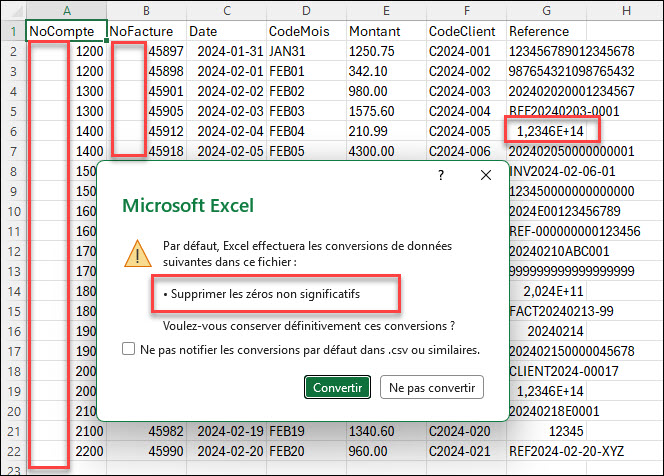Select reference 987654321098765432
The height and width of the screenshot is (476, 664).
pos(571,71)
